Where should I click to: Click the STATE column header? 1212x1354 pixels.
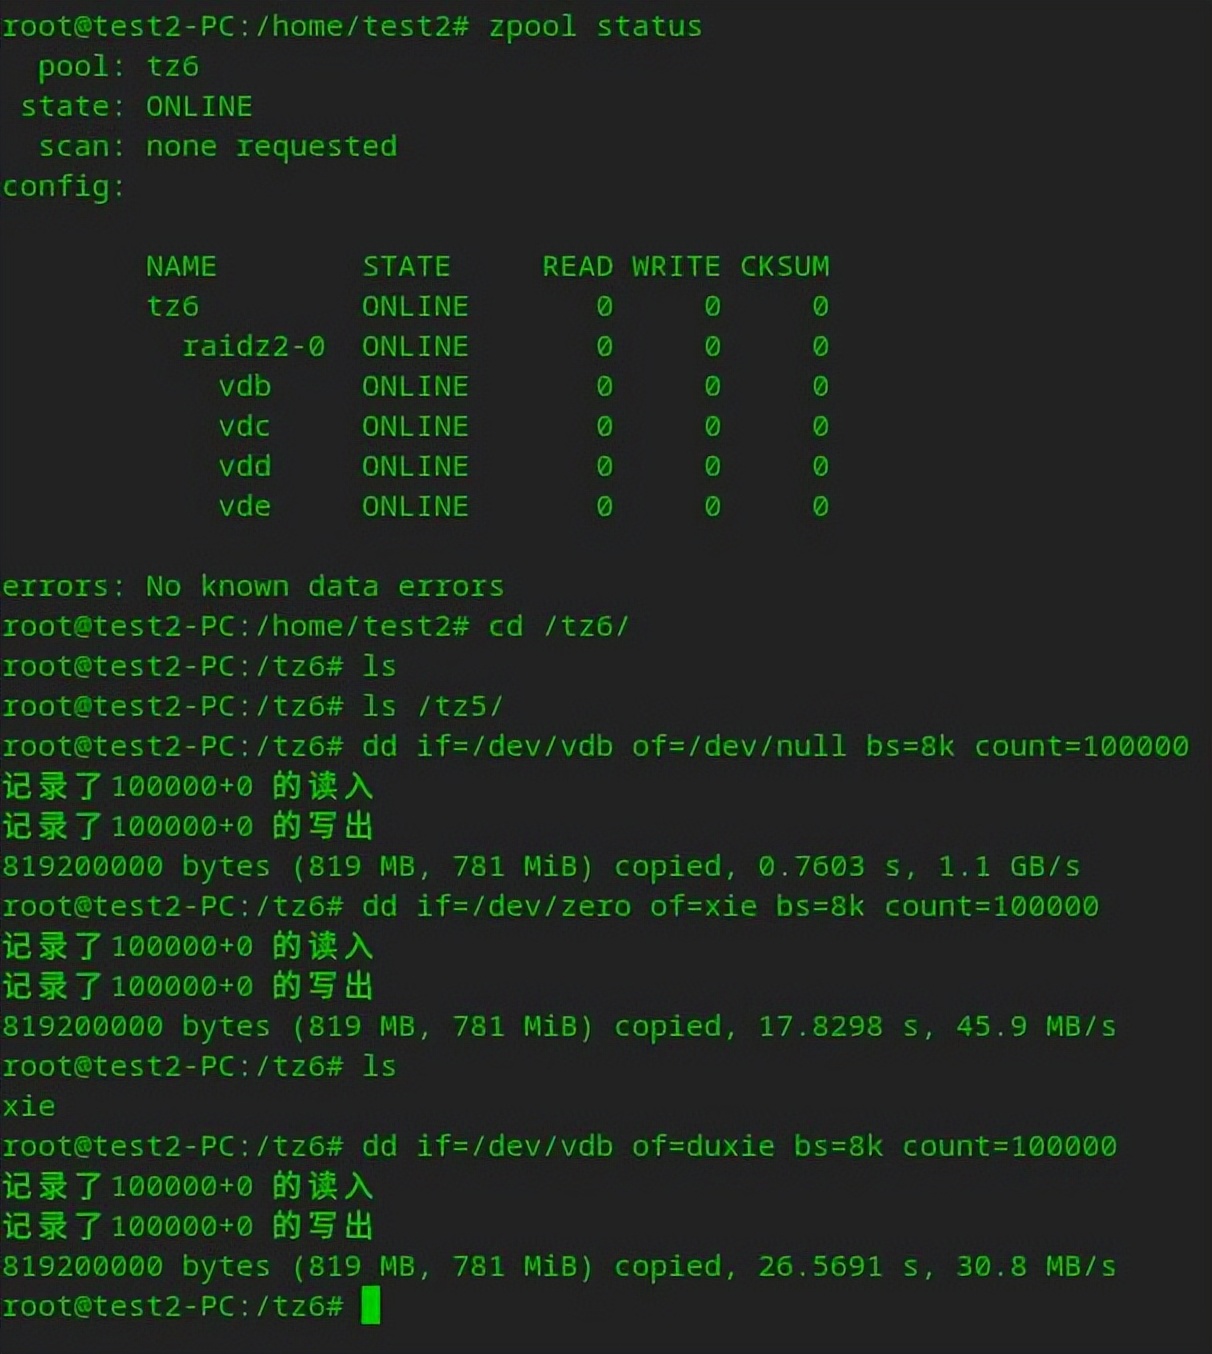pyautogui.click(x=406, y=266)
